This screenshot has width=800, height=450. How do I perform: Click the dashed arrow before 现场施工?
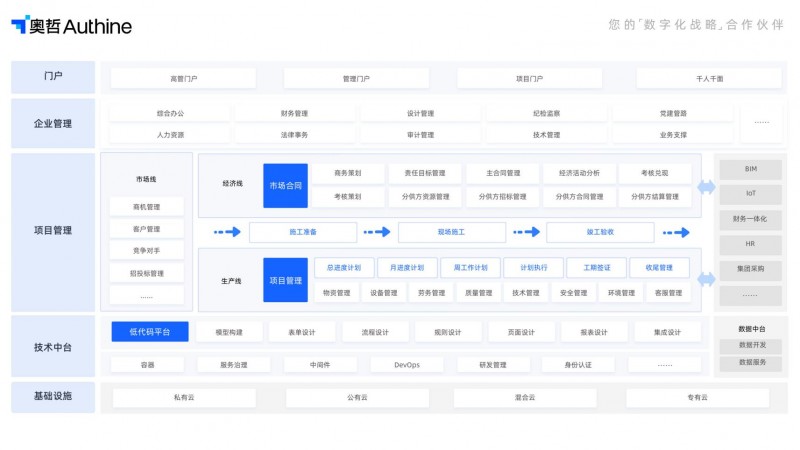[377, 233]
